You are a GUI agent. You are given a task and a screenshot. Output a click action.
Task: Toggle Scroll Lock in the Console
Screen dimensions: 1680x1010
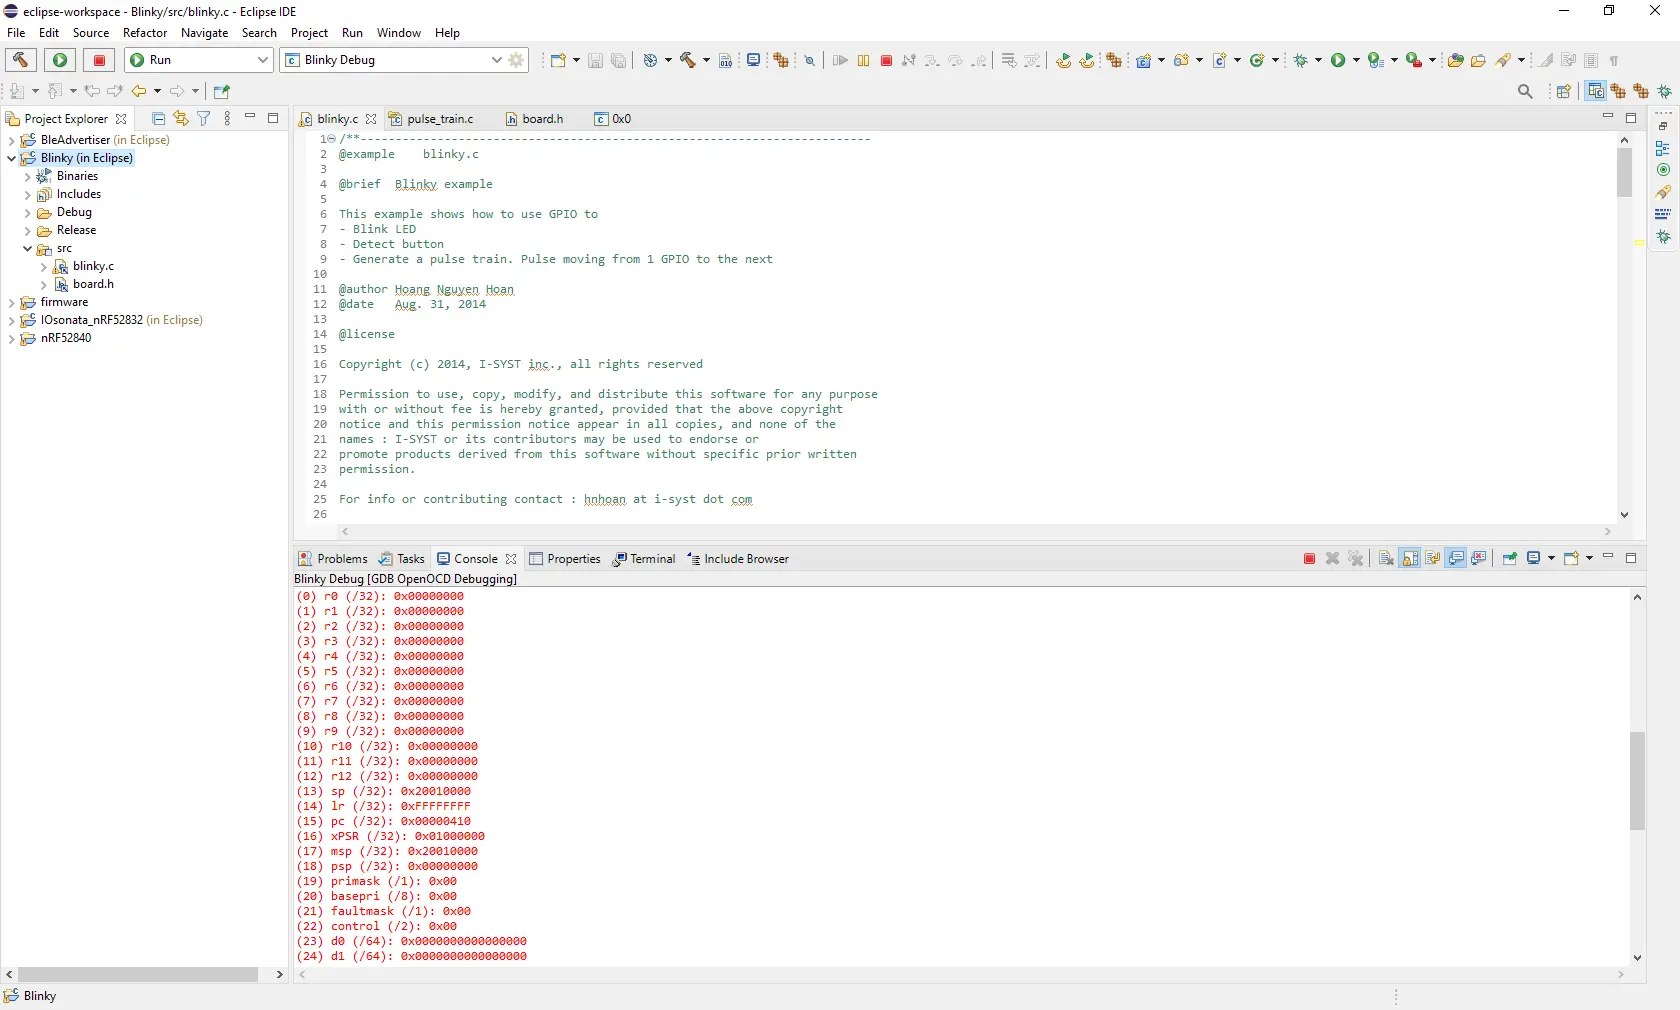[x=1409, y=559]
